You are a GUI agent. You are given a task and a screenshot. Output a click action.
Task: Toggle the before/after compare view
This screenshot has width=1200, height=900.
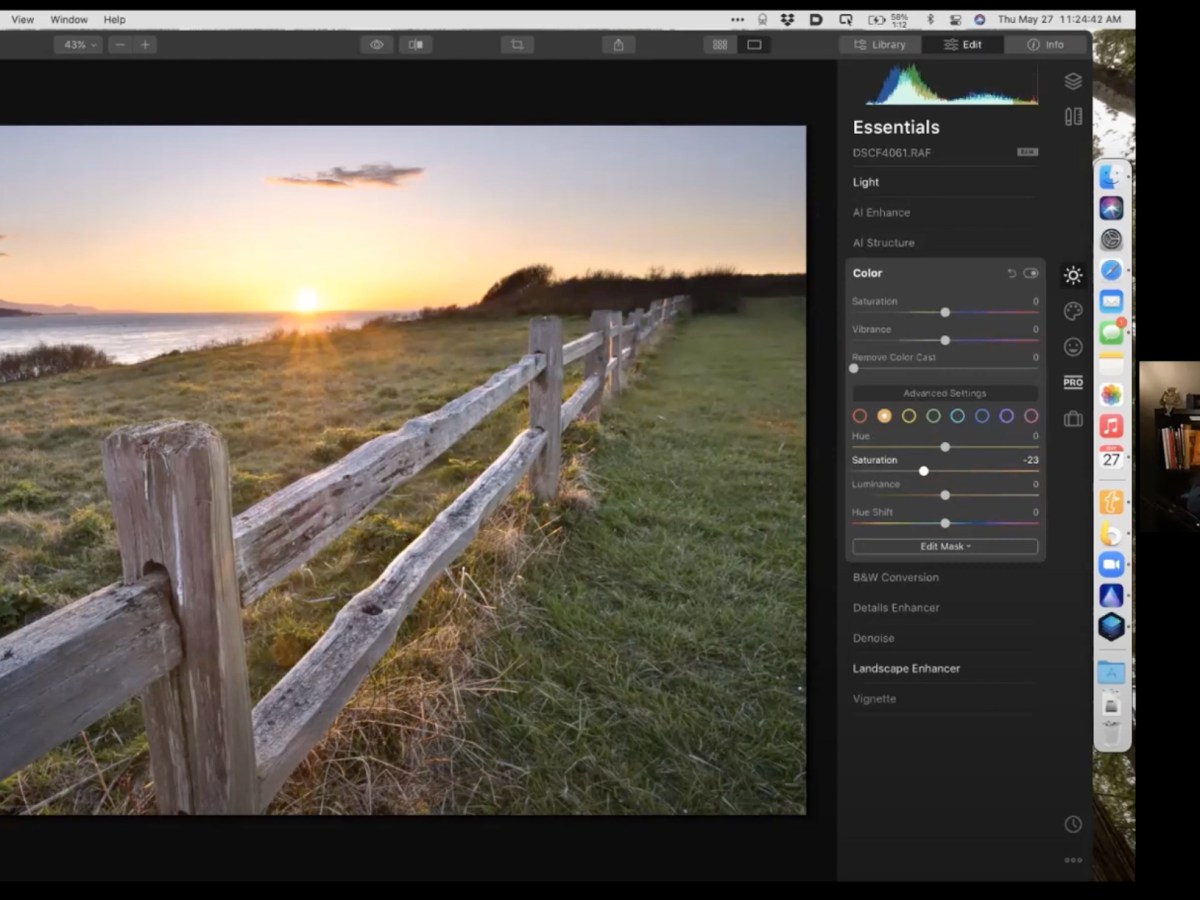coord(415,45)
